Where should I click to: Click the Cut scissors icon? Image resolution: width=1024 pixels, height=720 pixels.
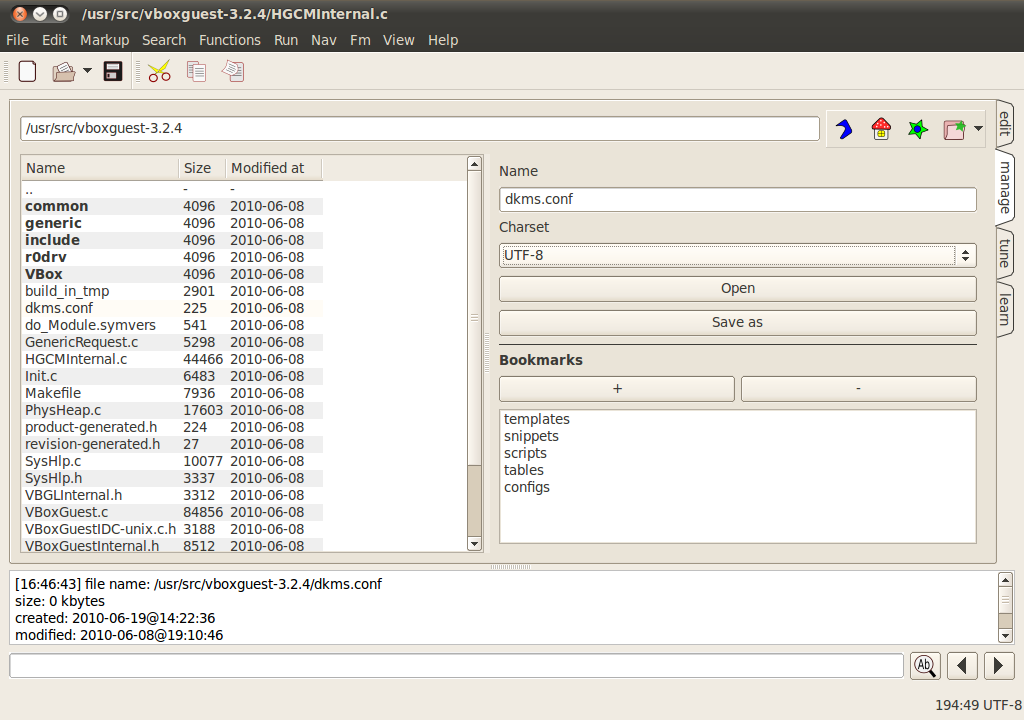coord(159,71)
